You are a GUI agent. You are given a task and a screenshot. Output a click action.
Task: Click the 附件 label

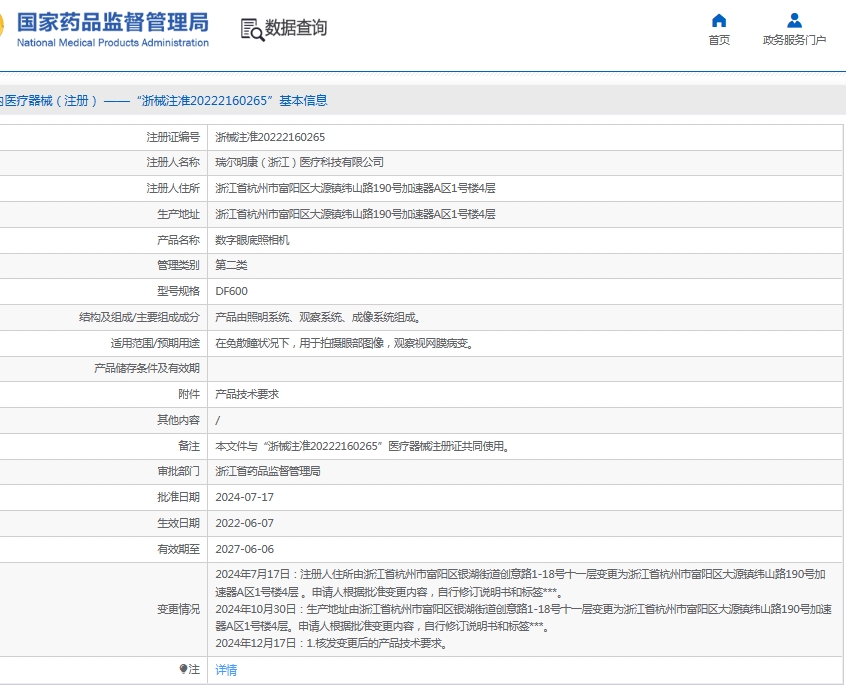pyautogui.click(x=189, y=394)
